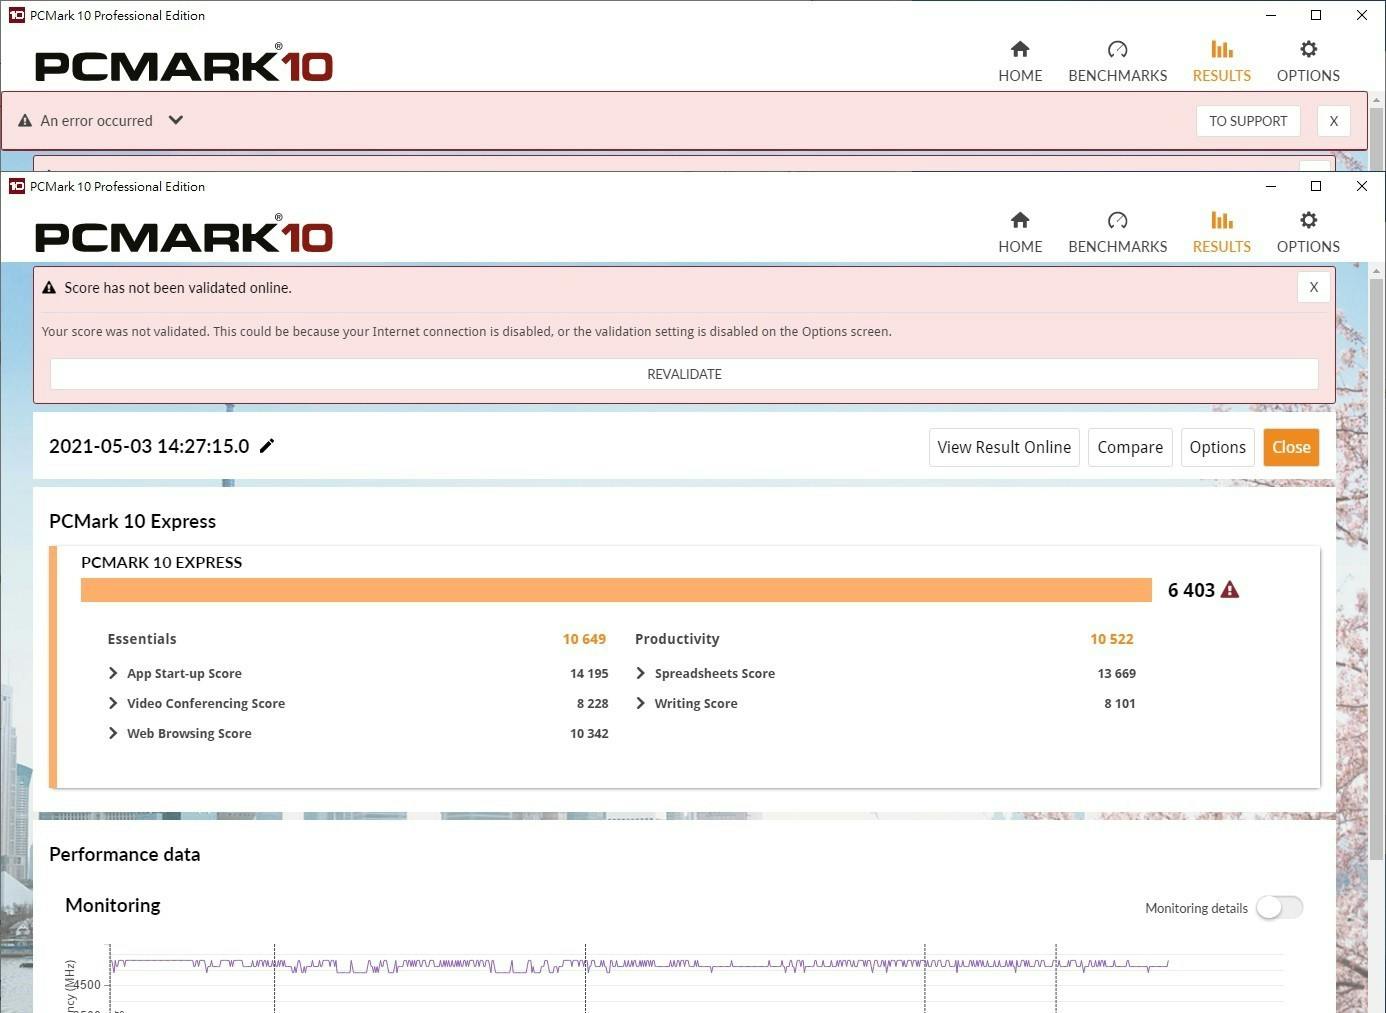The image size is (1386, 1013).
Task: Expand 'An error occurred' details chevron
Action: click(176, 120)
